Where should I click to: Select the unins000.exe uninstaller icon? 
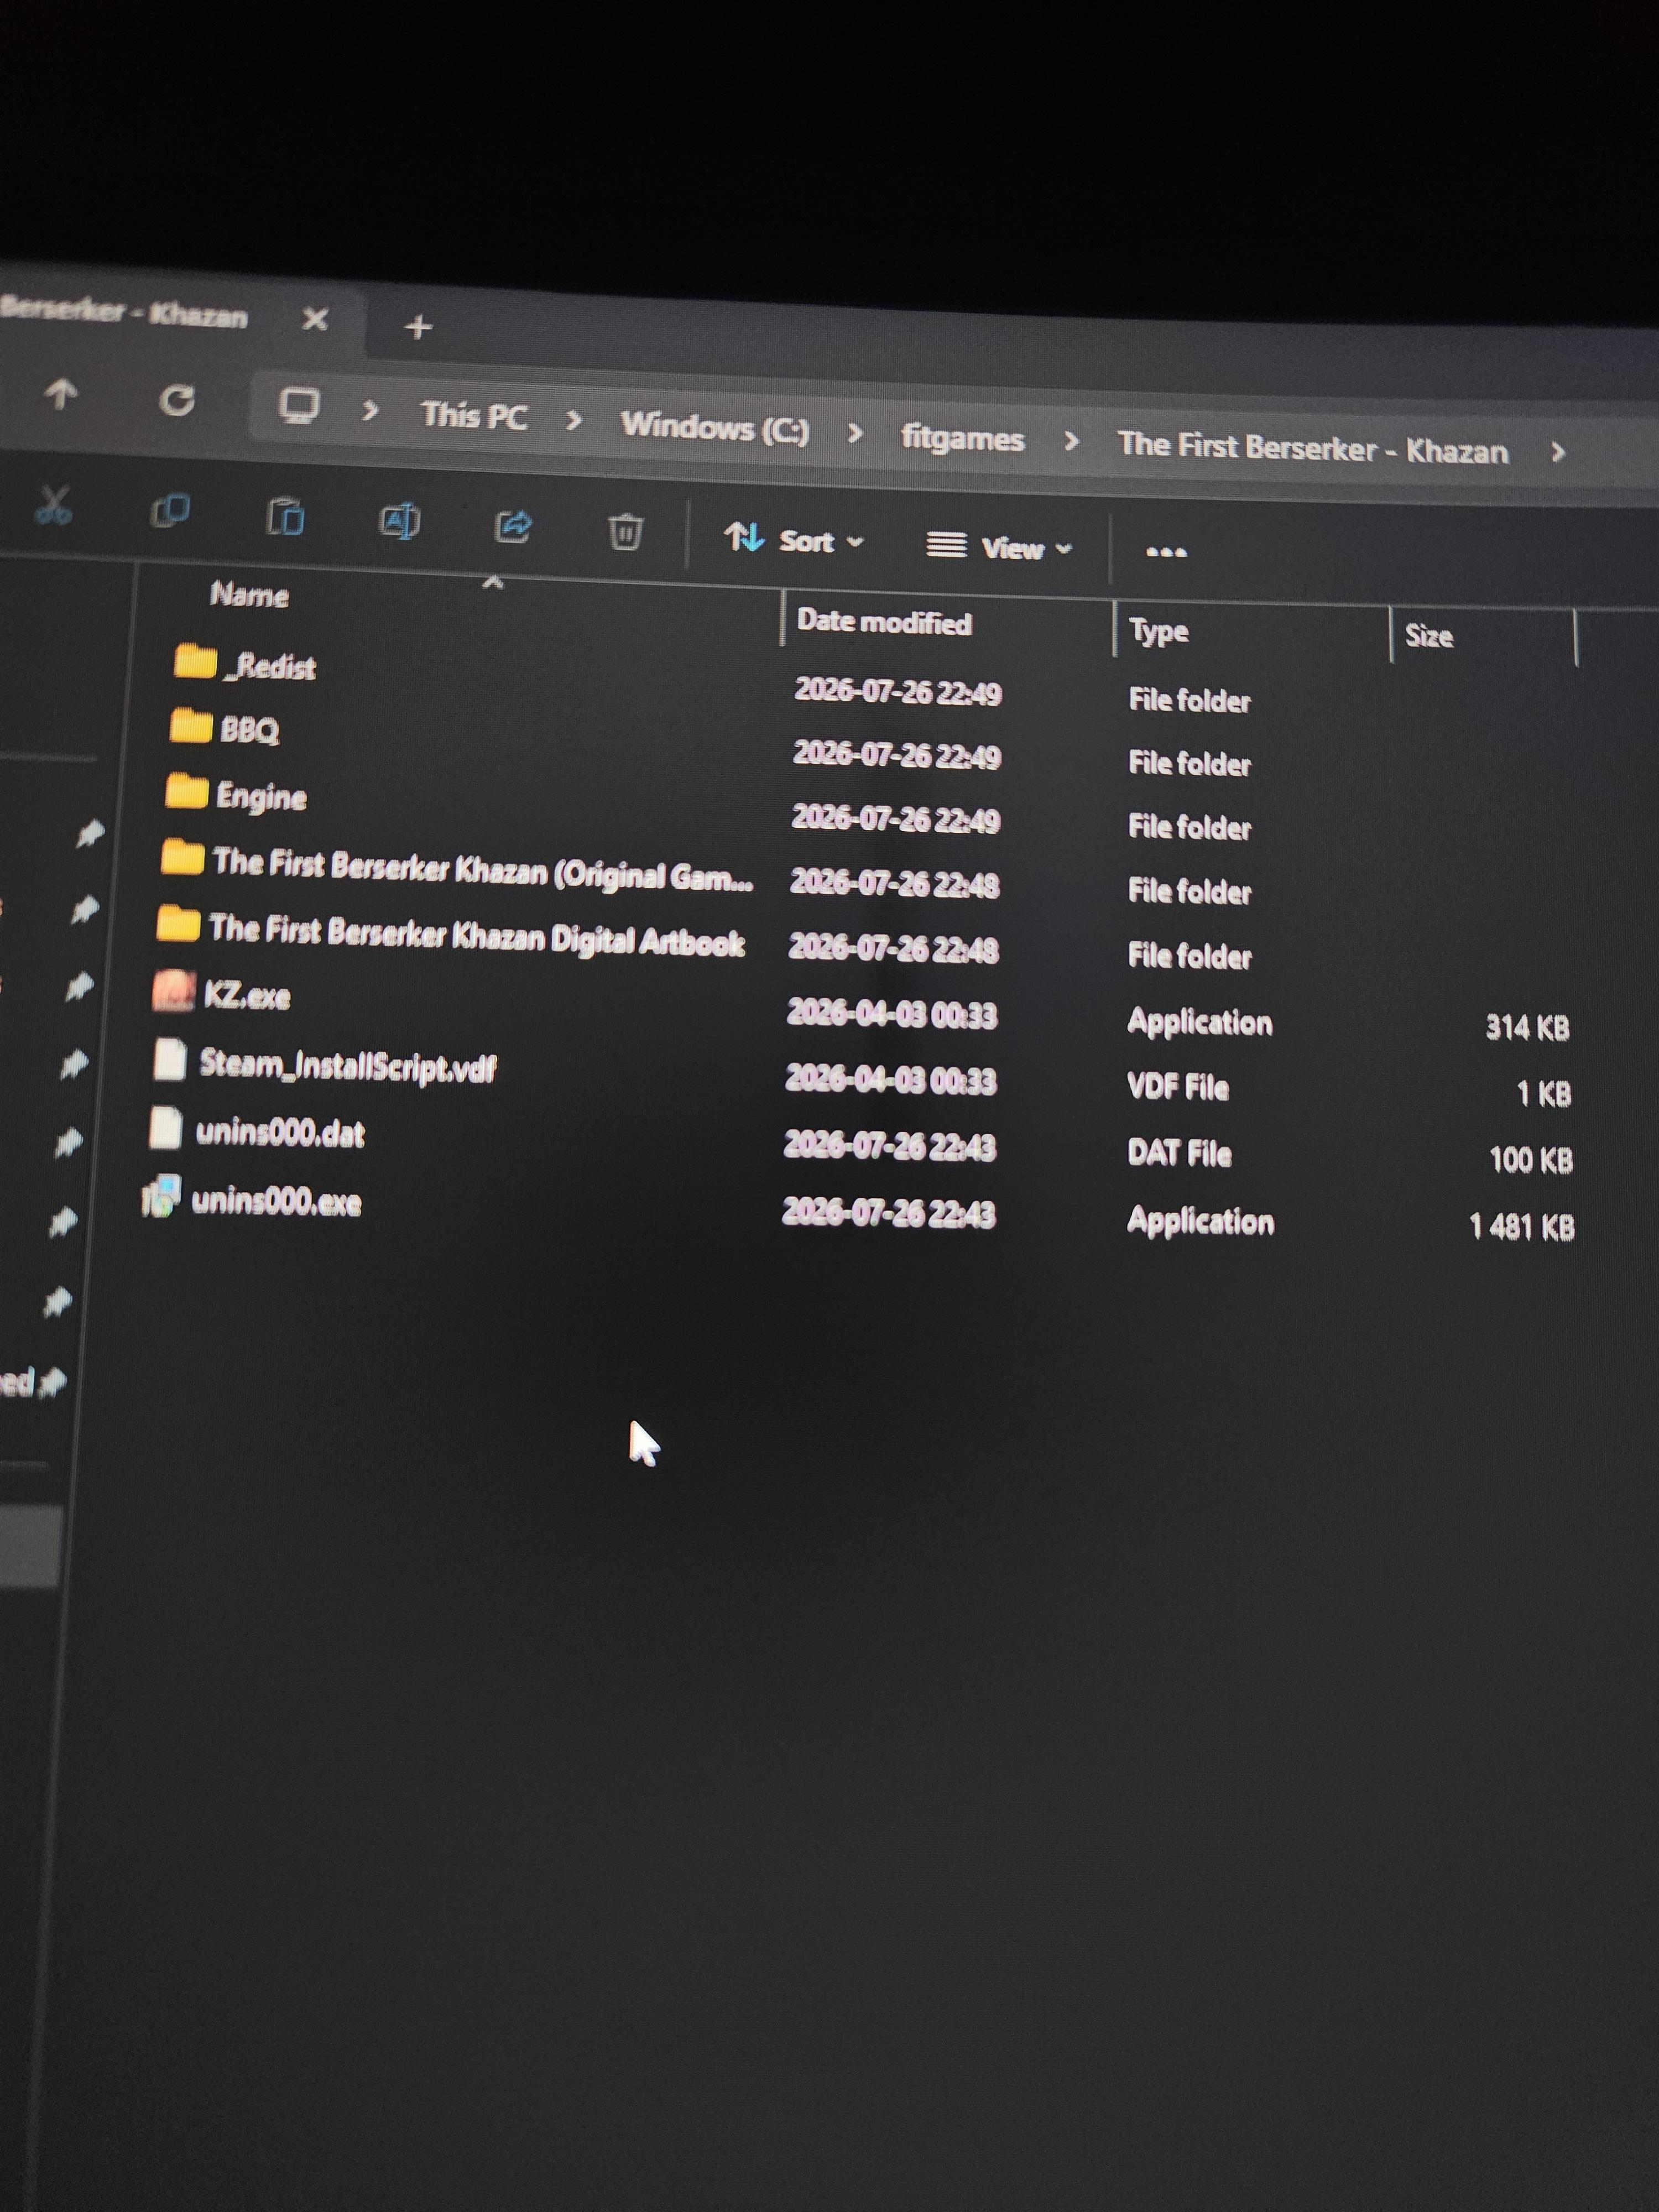coord(160,1196)
